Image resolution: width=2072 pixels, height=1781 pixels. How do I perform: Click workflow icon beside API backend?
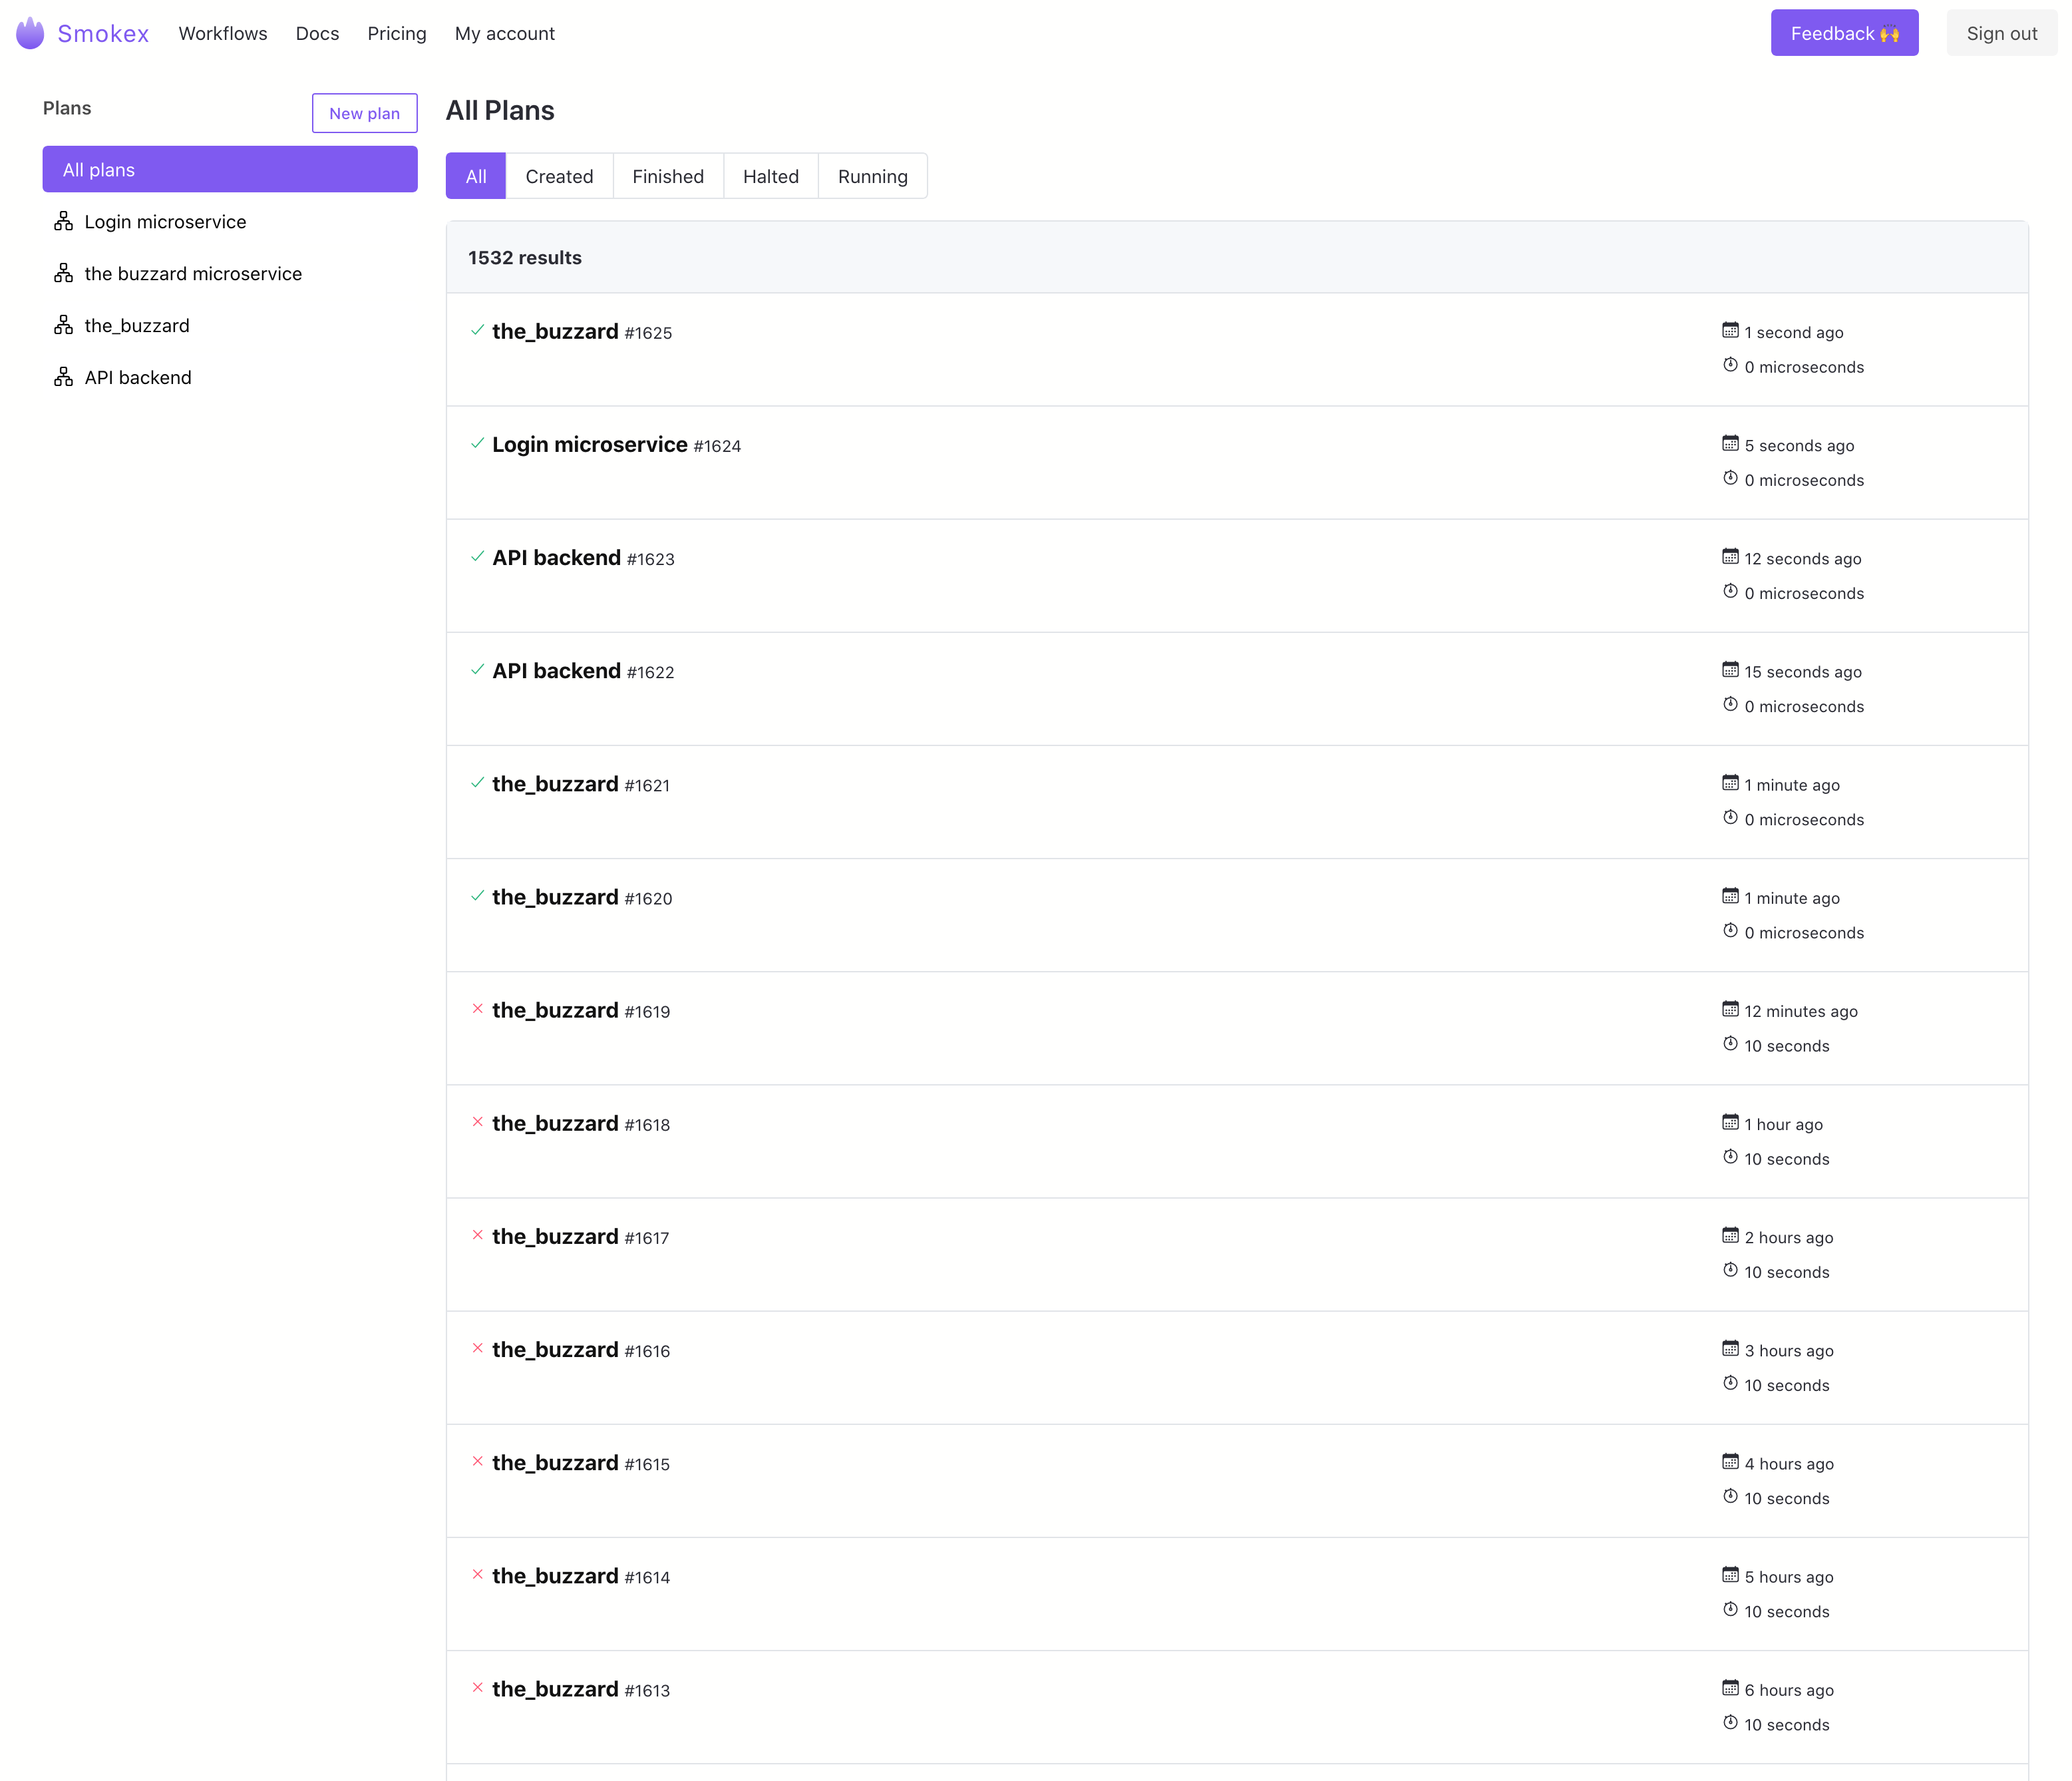pos(63,377)
